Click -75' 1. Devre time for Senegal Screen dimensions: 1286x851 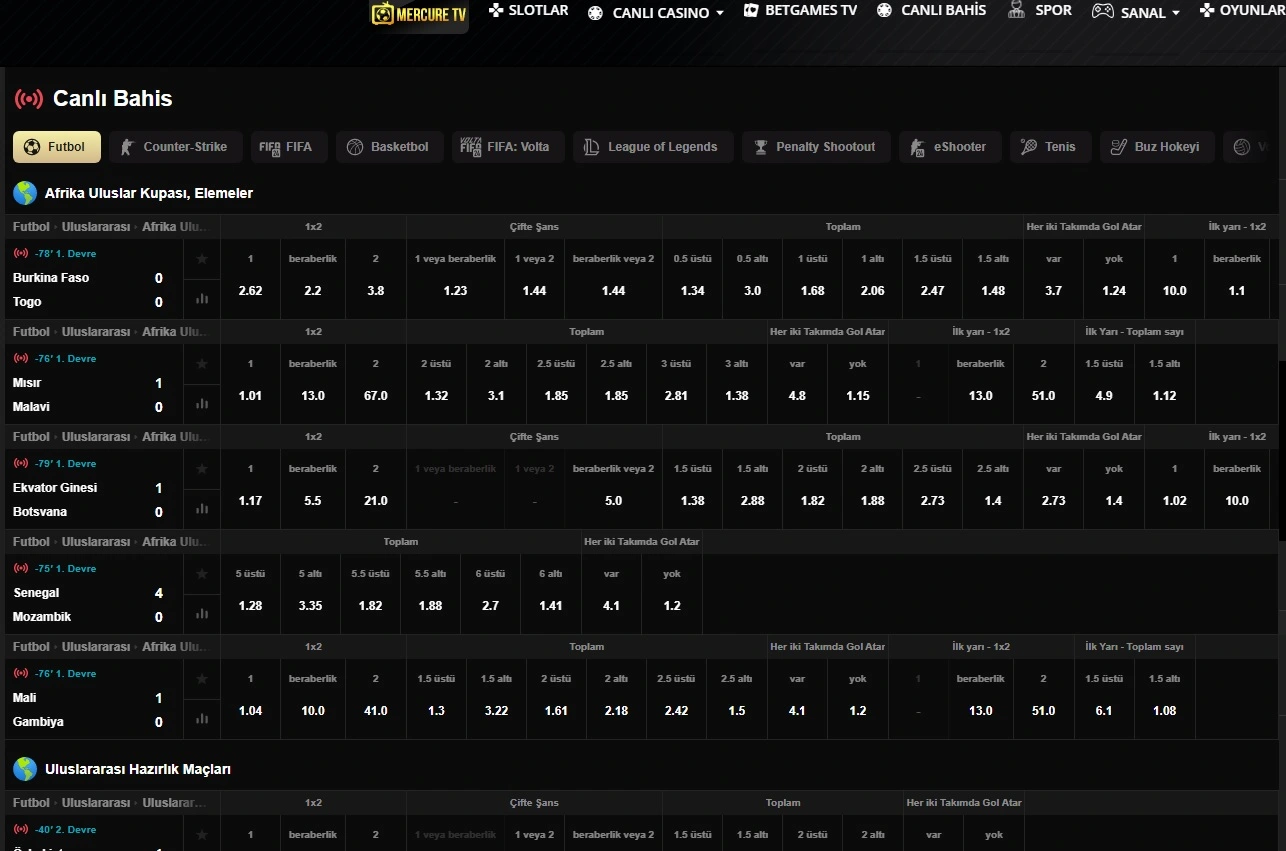65,569
